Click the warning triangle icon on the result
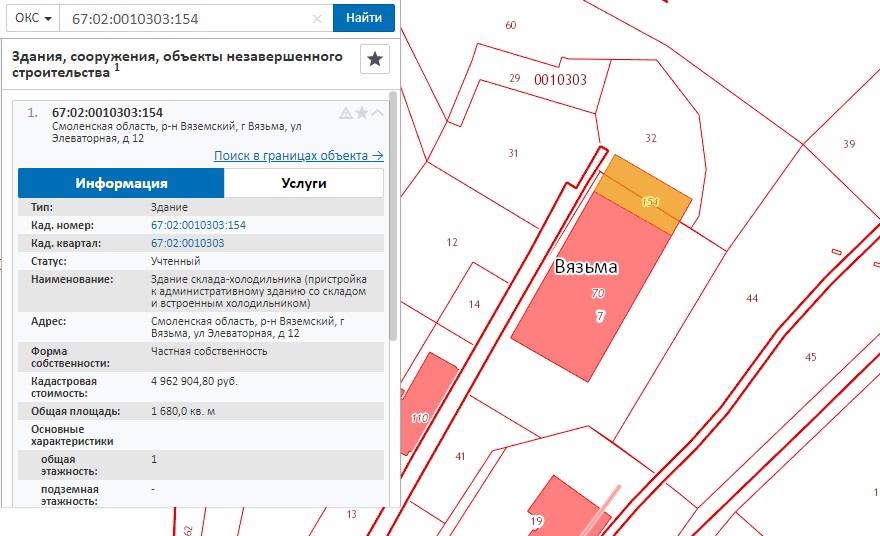 [x=346, y=113]
